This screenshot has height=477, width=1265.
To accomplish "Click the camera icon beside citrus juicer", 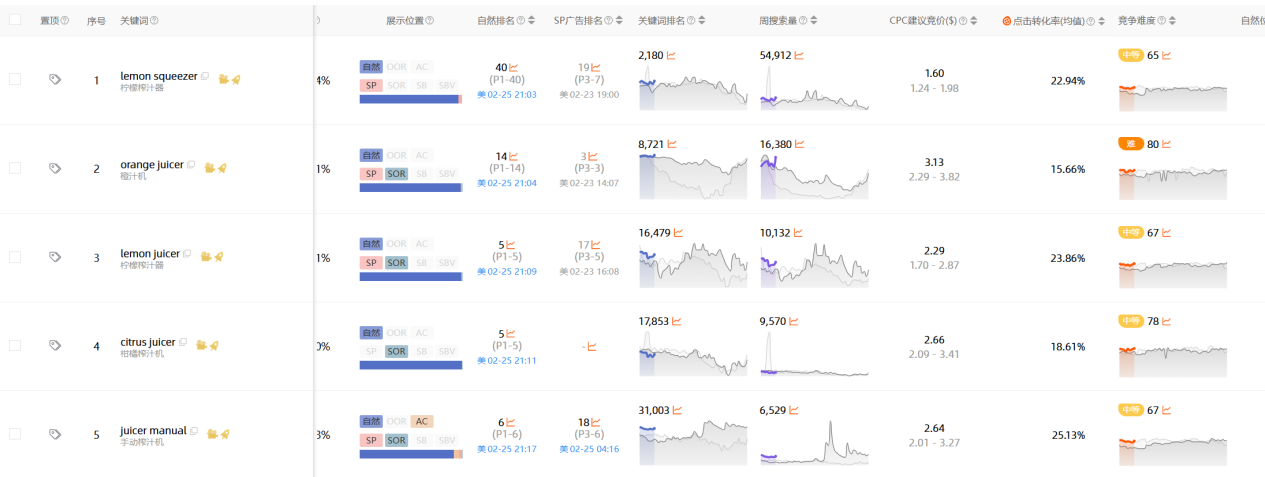I will pyautogui.click(x=200, y=345).
